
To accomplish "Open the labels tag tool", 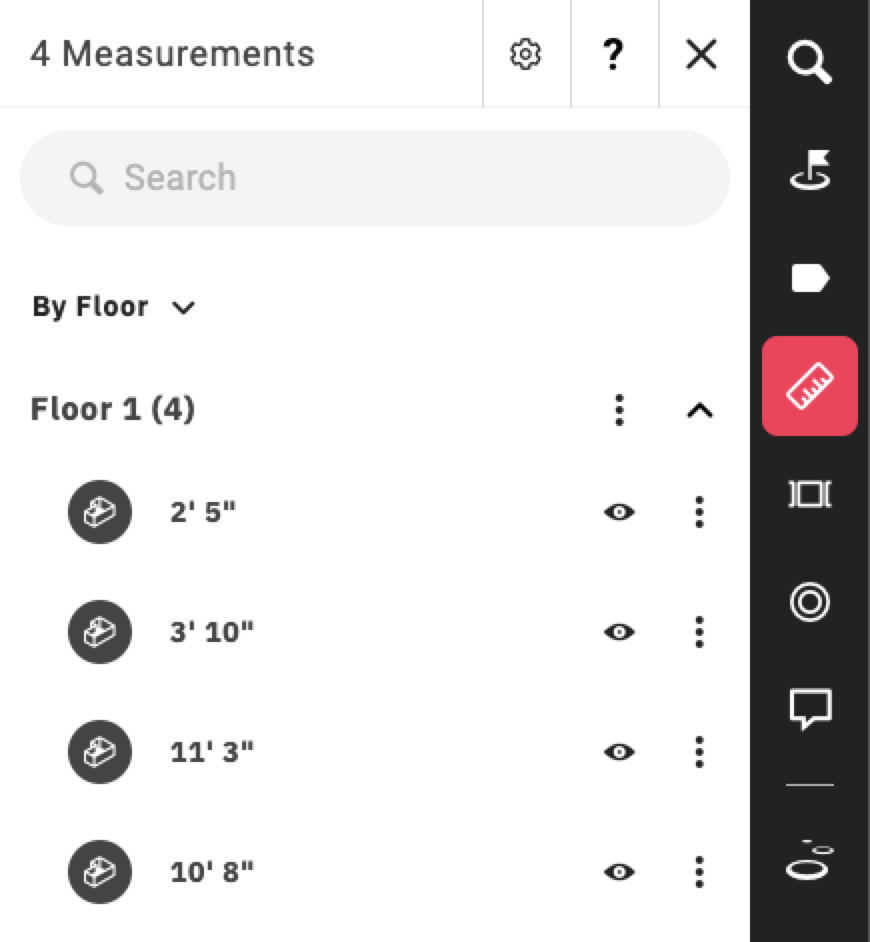I will click(809, 278).
